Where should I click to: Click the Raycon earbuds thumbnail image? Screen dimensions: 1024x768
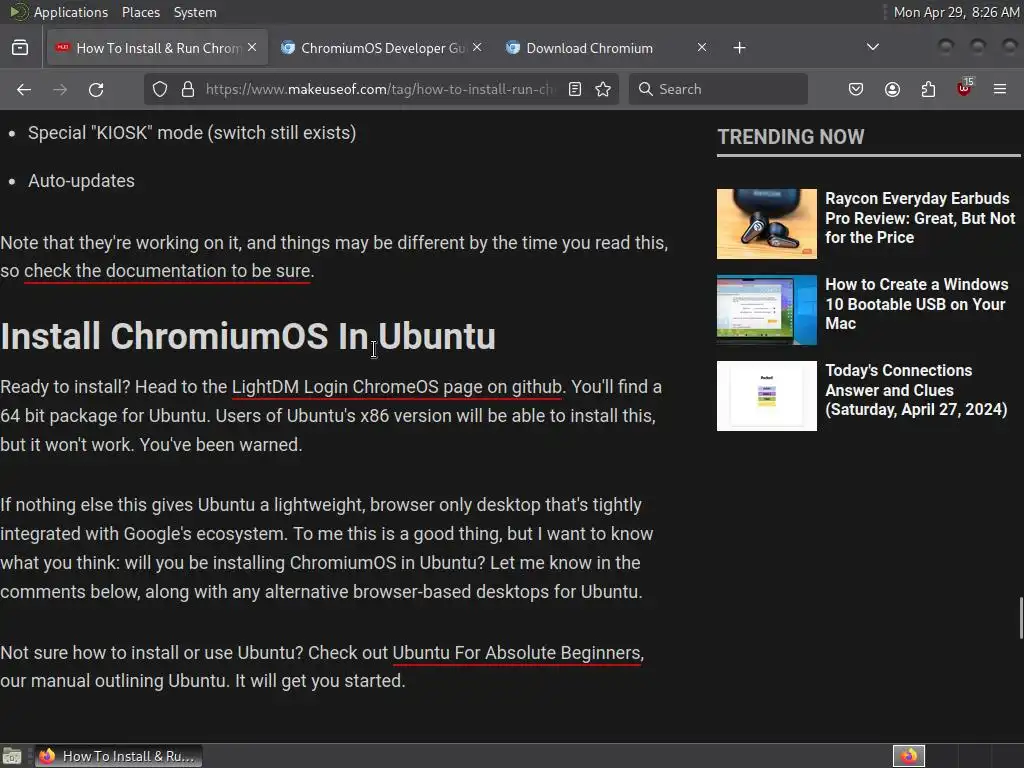(767, 224)
